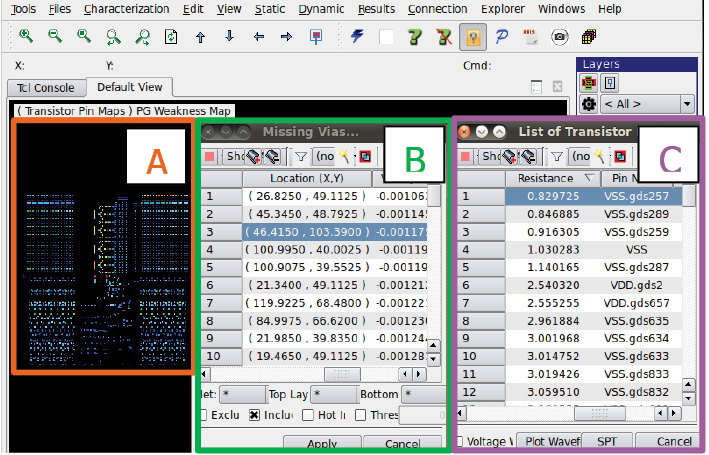Tick the Exclu checkbox
The width and height of the screenshot is (709, 455).
tap(204, 415)
